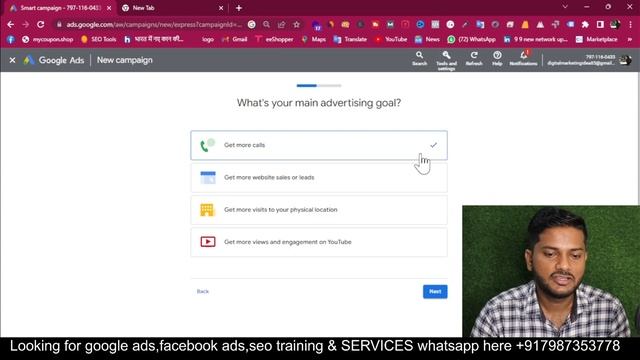Open the share icon in address bar
This screenshot has width=640, height=360.
click(x=282, y=24)
